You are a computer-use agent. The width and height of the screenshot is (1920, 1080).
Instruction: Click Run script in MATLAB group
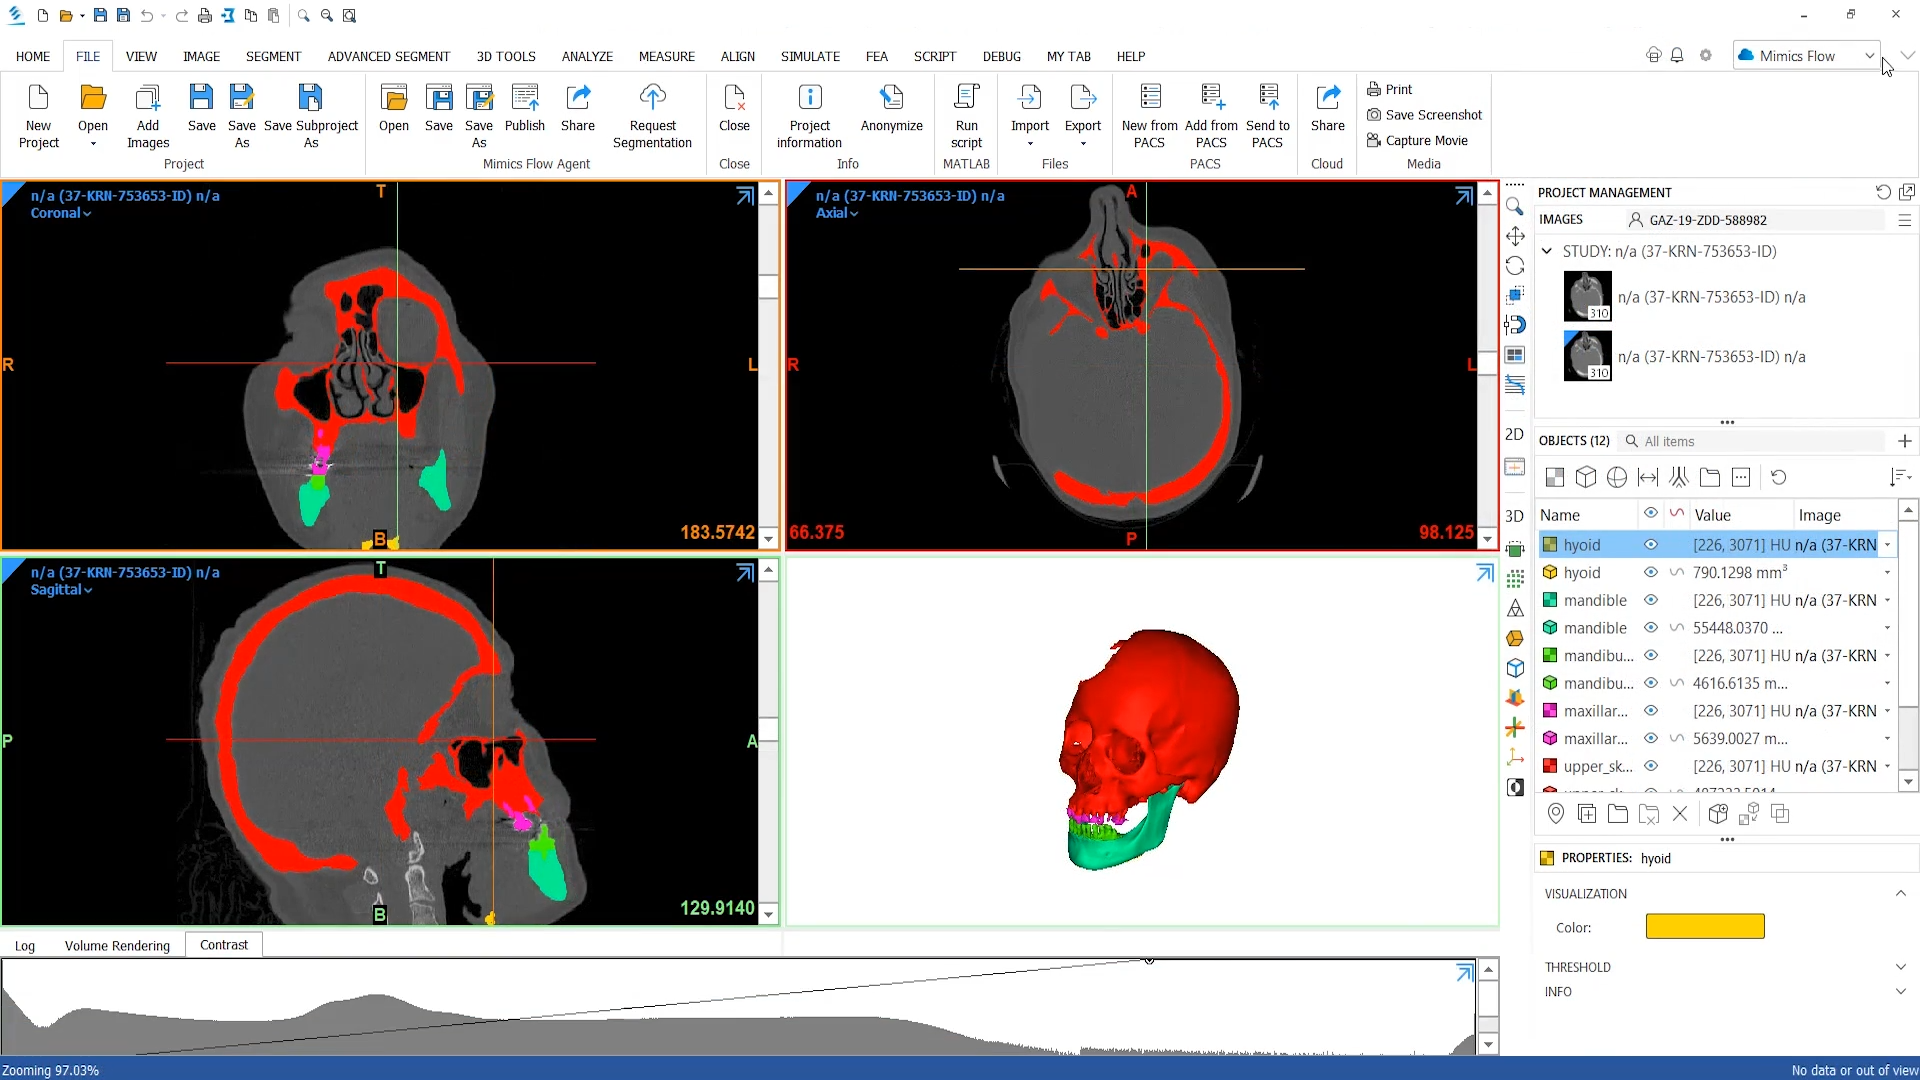coord(966,116)
